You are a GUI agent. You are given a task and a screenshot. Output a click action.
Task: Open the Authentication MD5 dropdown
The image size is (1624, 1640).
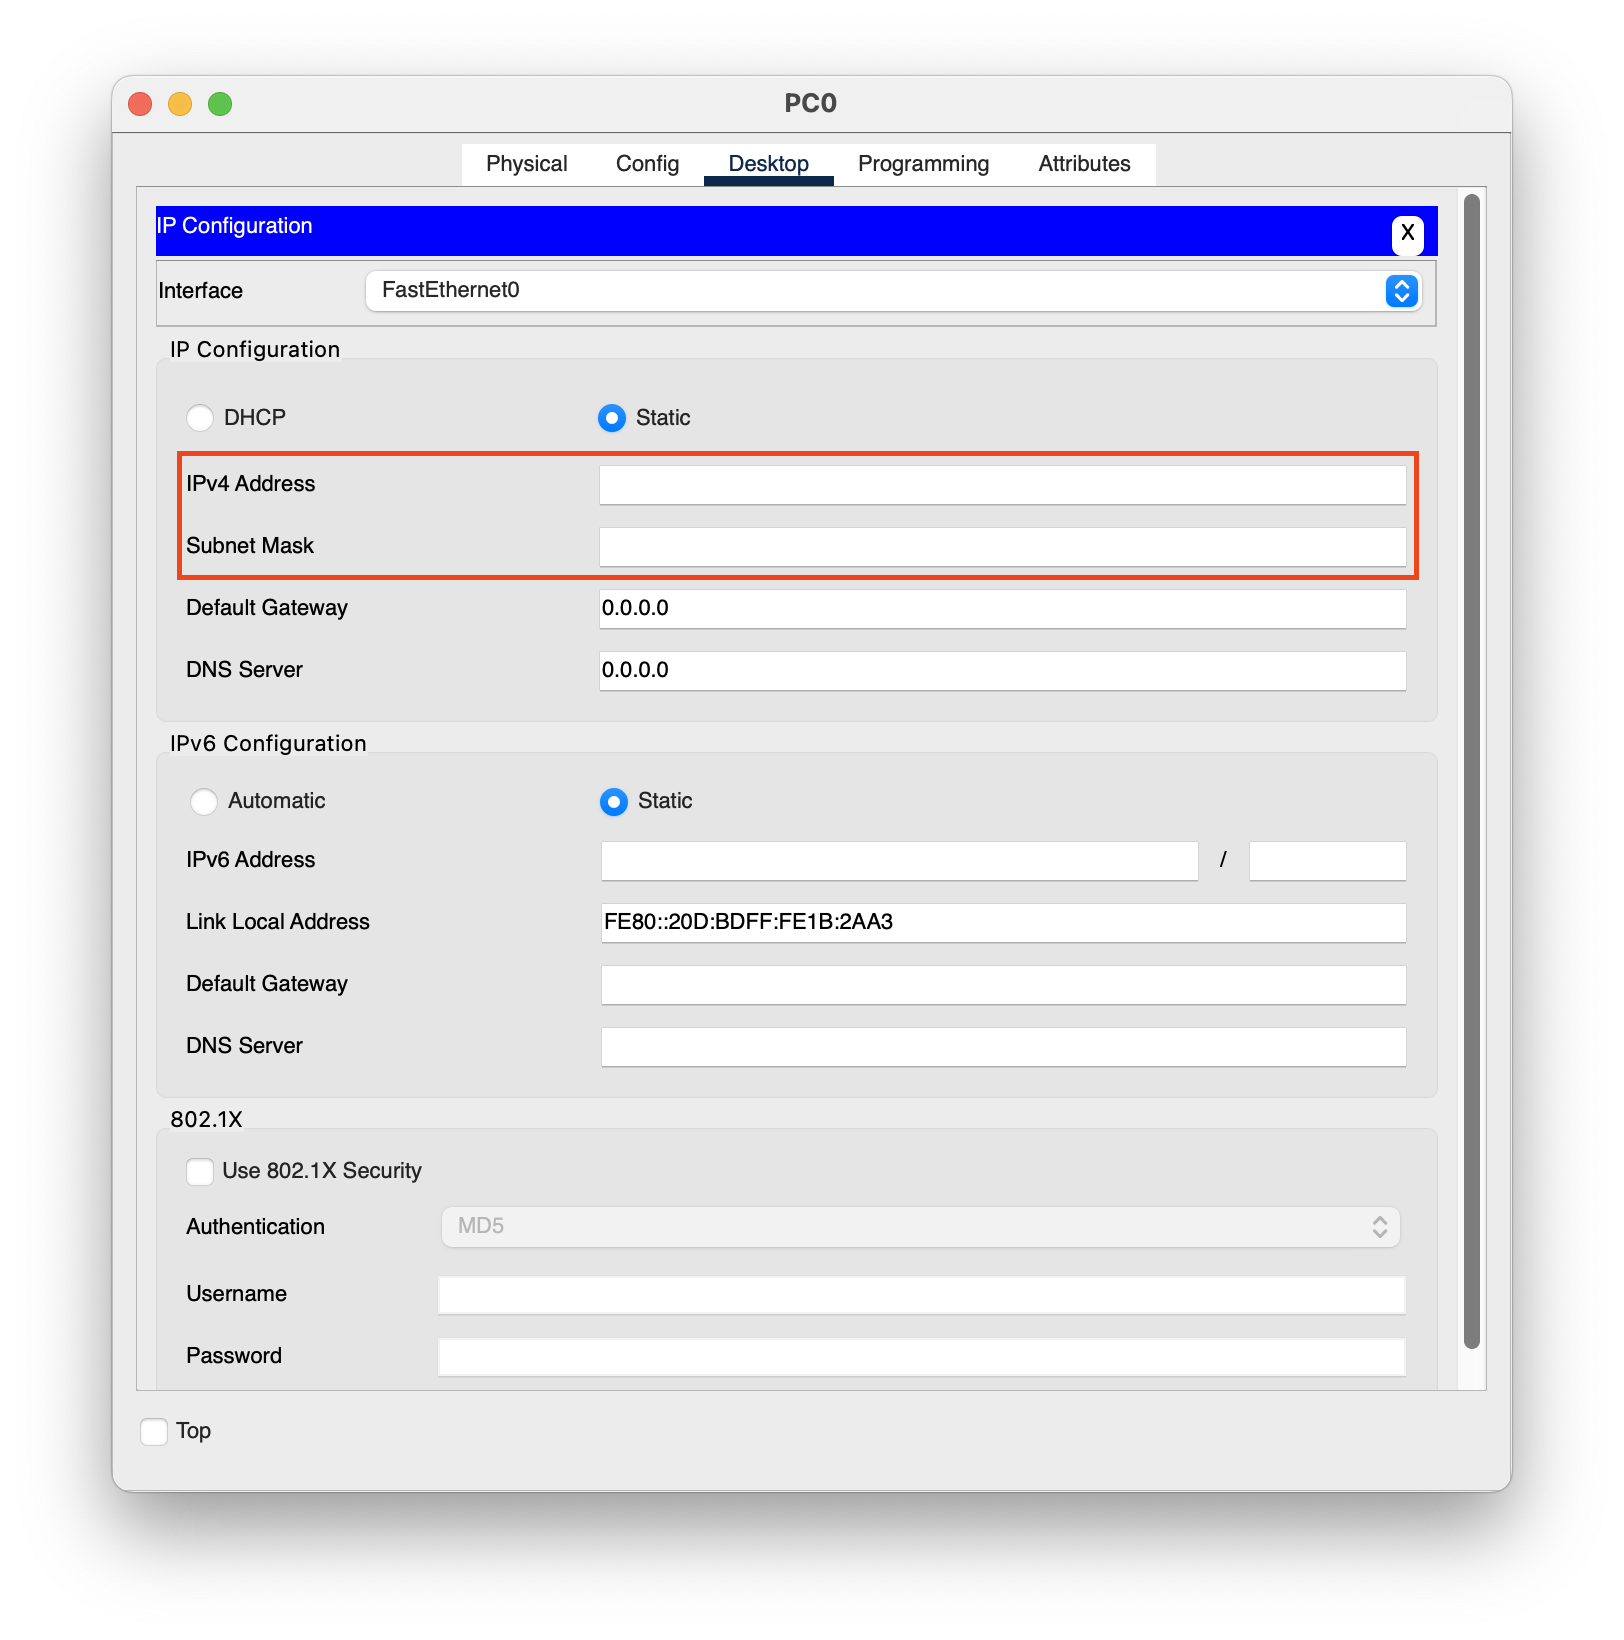pyautogui.click(x=920, y=1227)
